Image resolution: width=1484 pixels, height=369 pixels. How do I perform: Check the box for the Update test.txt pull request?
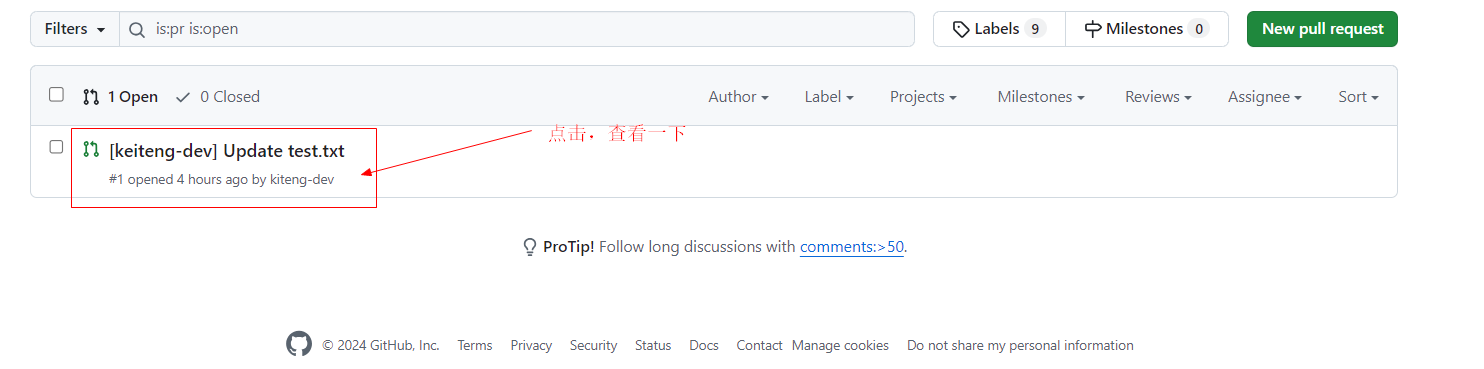tap(57, 147)
